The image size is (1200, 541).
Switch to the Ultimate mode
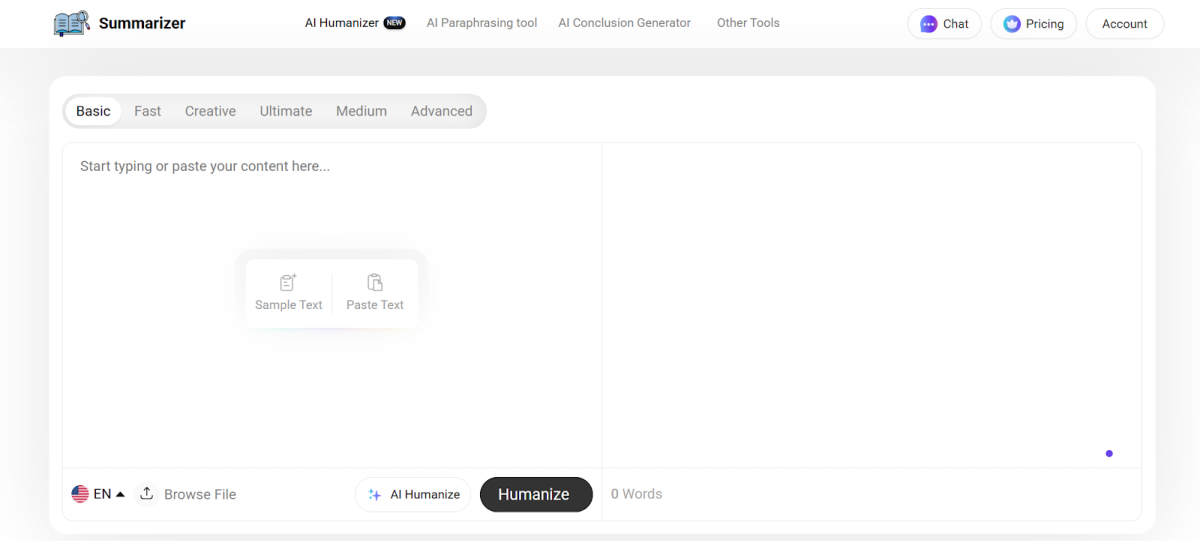click(x=286, y=111)
